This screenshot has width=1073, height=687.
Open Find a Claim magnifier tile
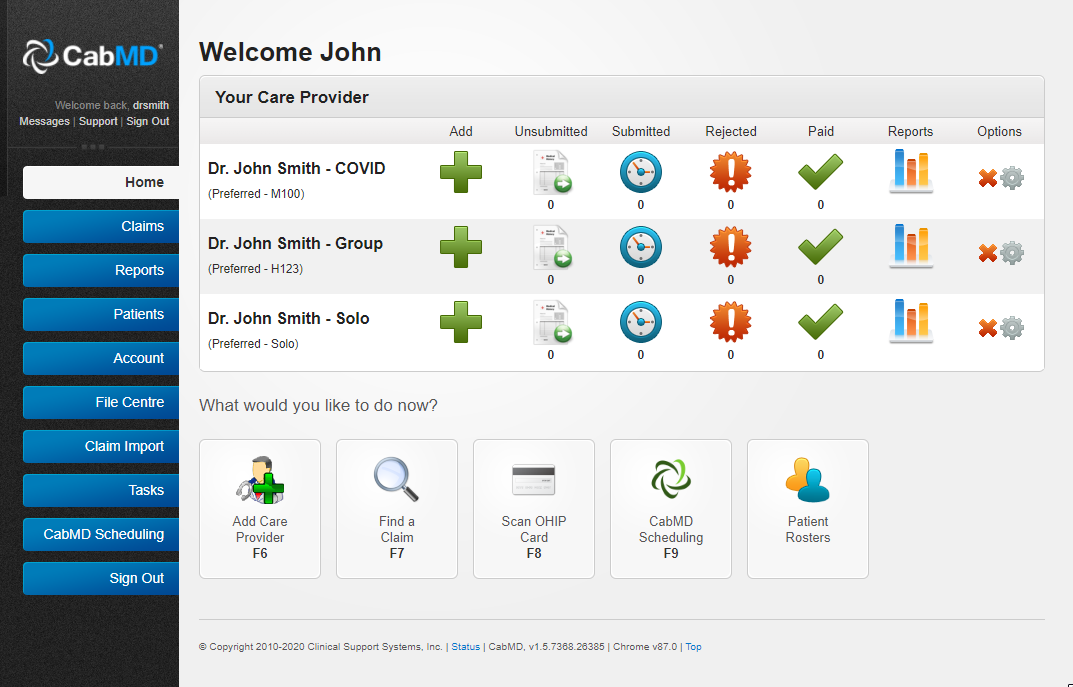click(397, 508)
